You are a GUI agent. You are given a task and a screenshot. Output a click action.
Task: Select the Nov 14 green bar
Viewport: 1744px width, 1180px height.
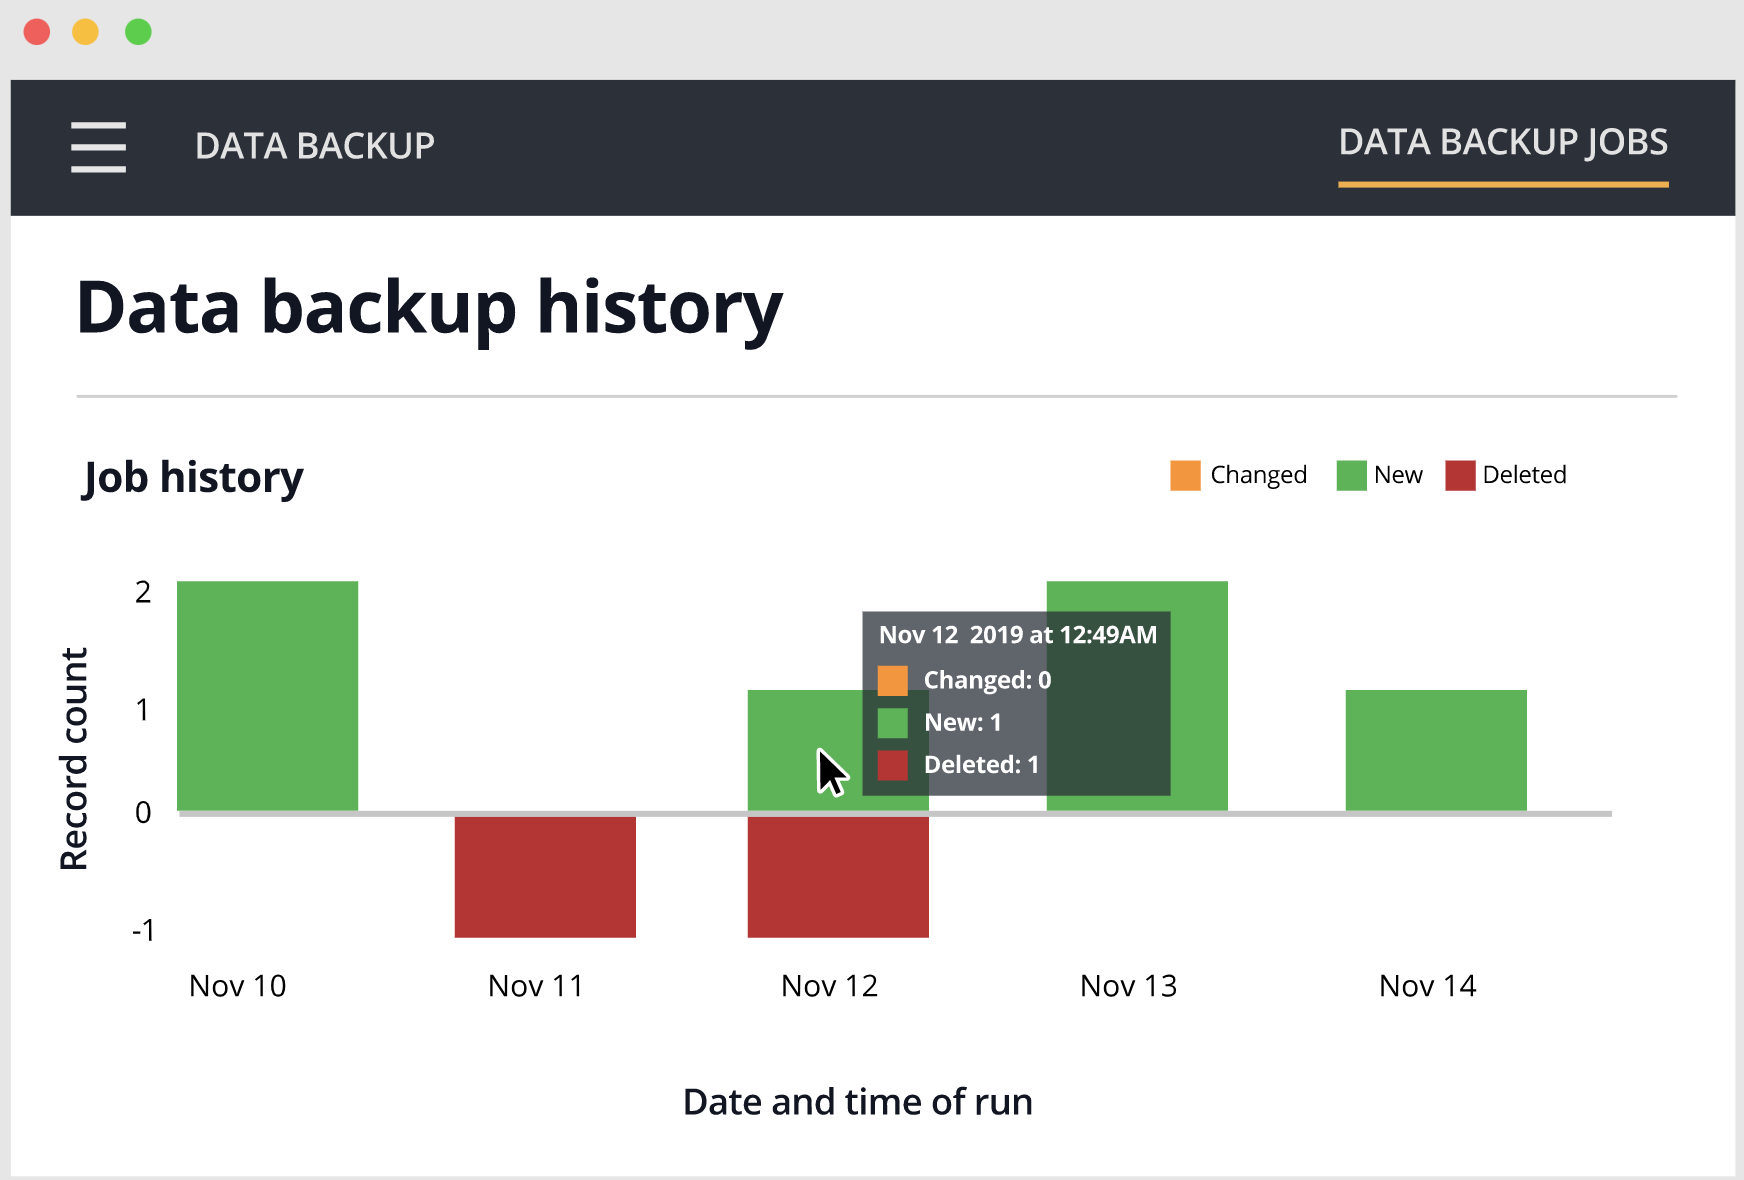pyautogui.click(x=1436, y=750)
